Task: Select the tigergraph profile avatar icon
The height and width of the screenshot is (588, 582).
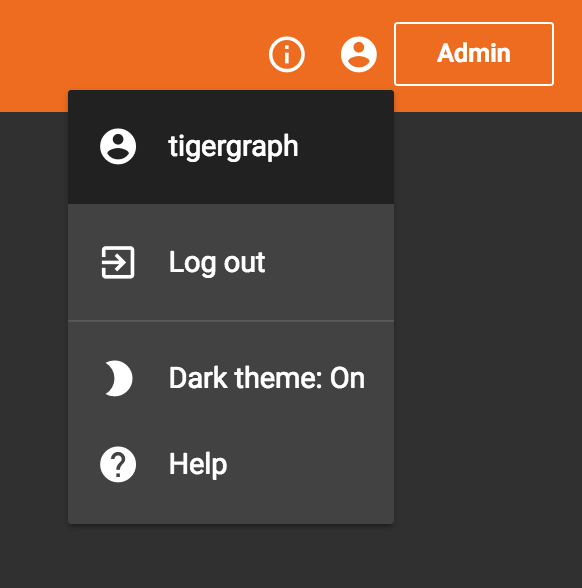Action: point(118,146)
